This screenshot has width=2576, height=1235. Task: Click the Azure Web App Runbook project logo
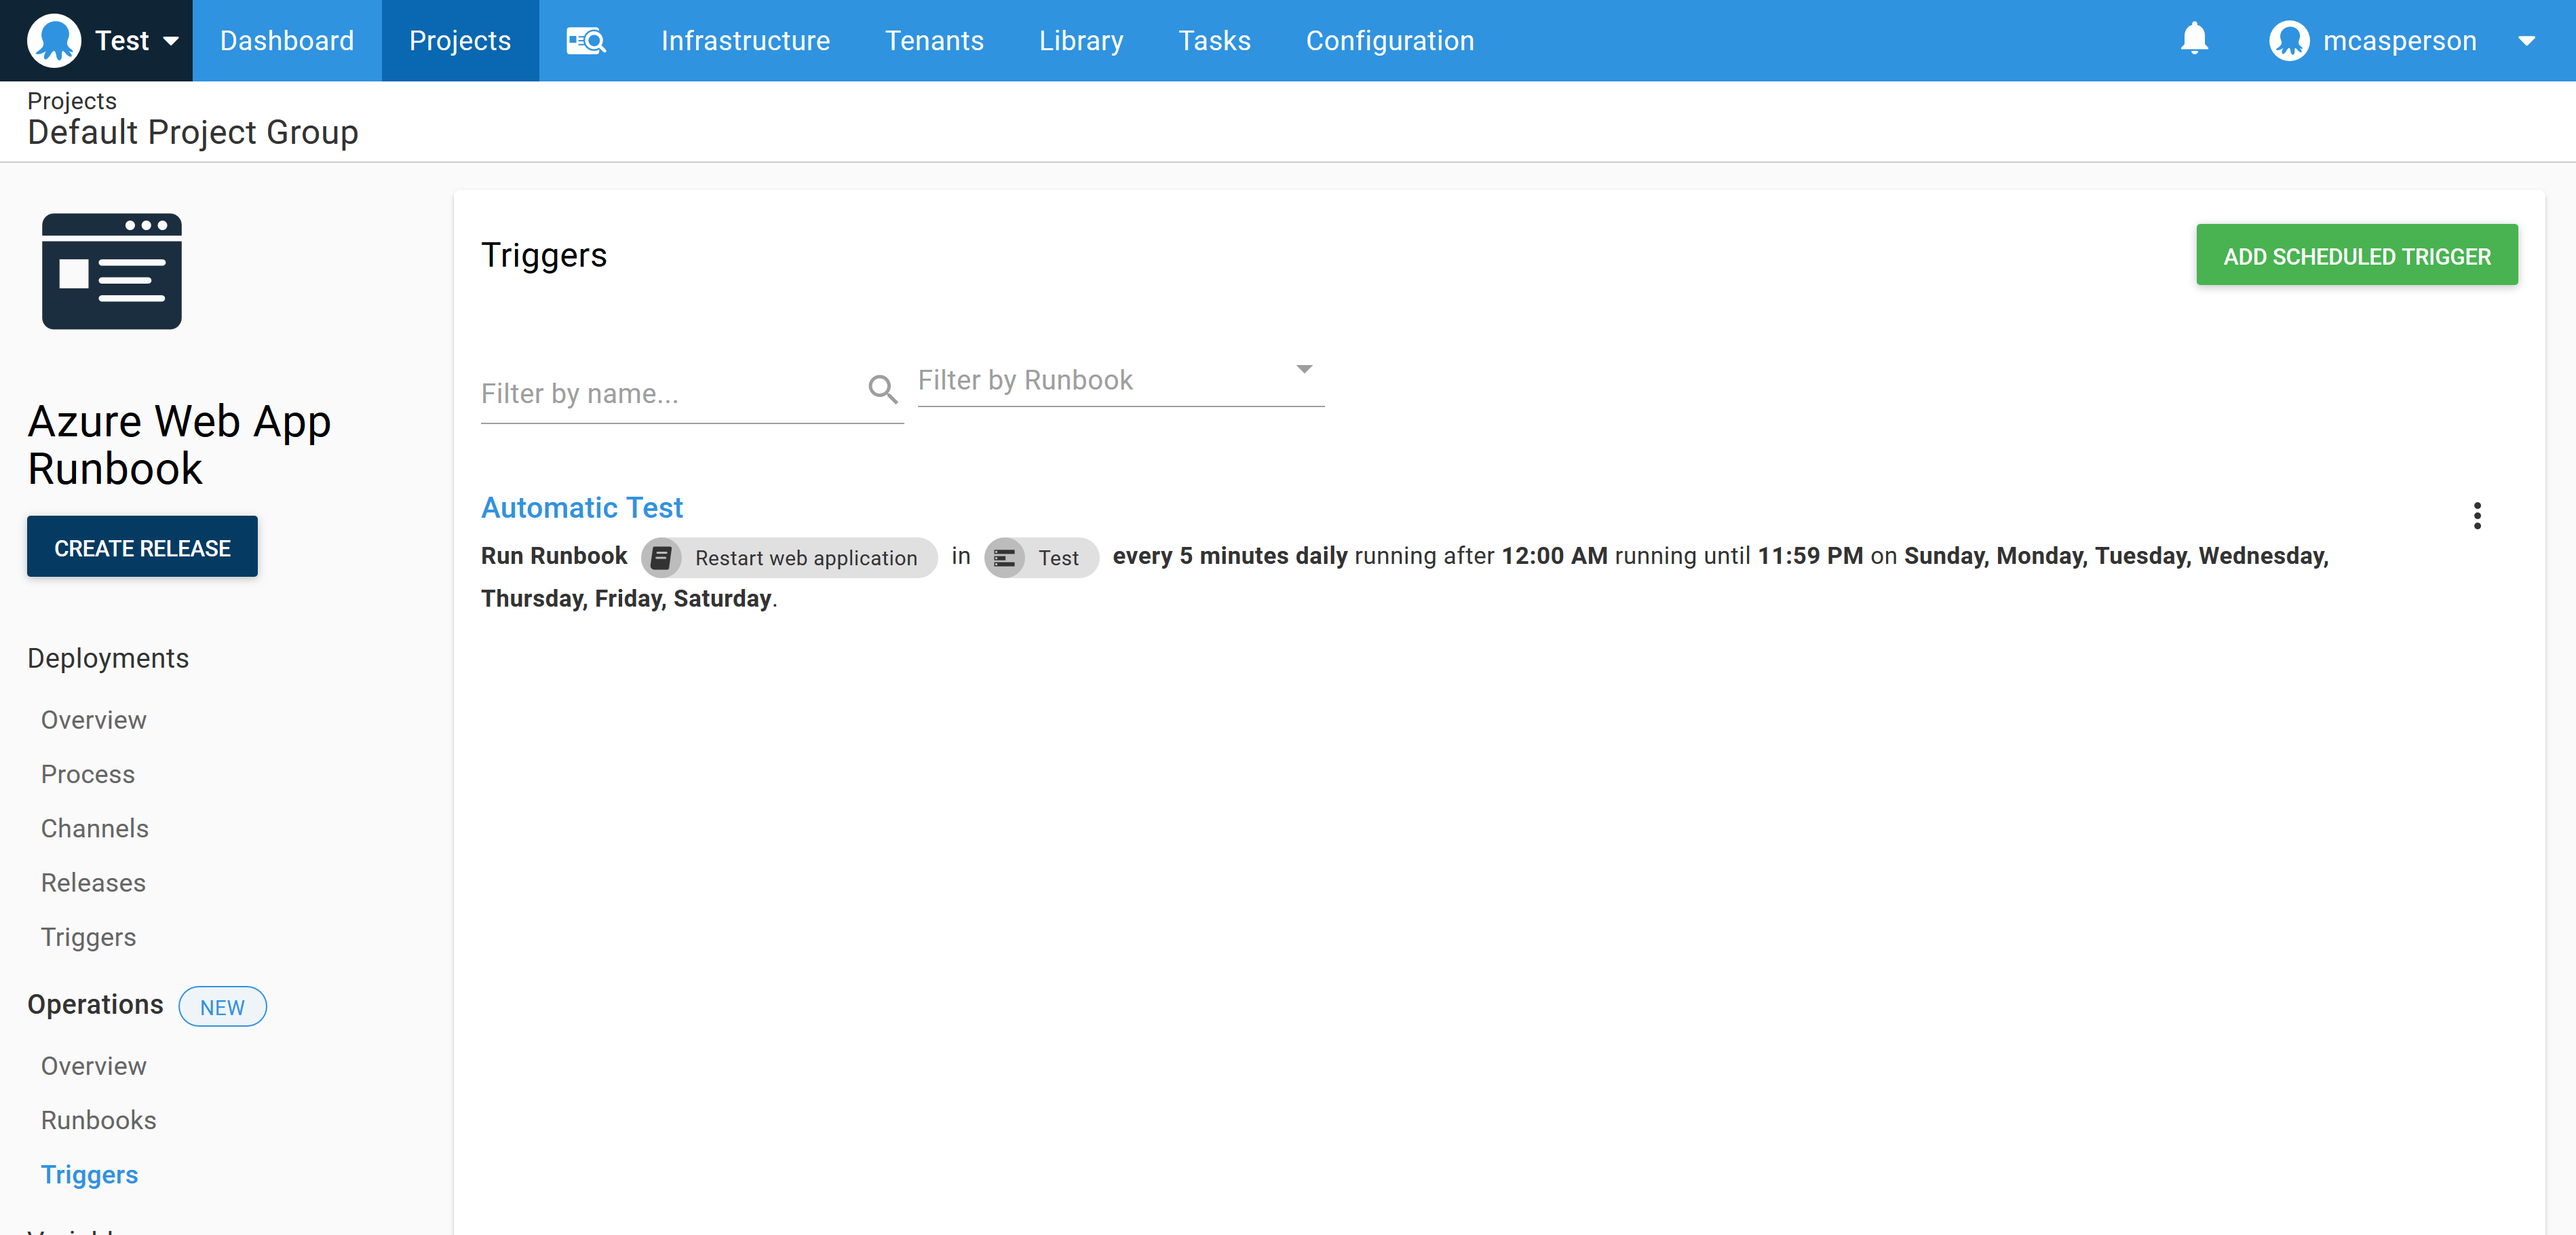click(x=111, y=271)
